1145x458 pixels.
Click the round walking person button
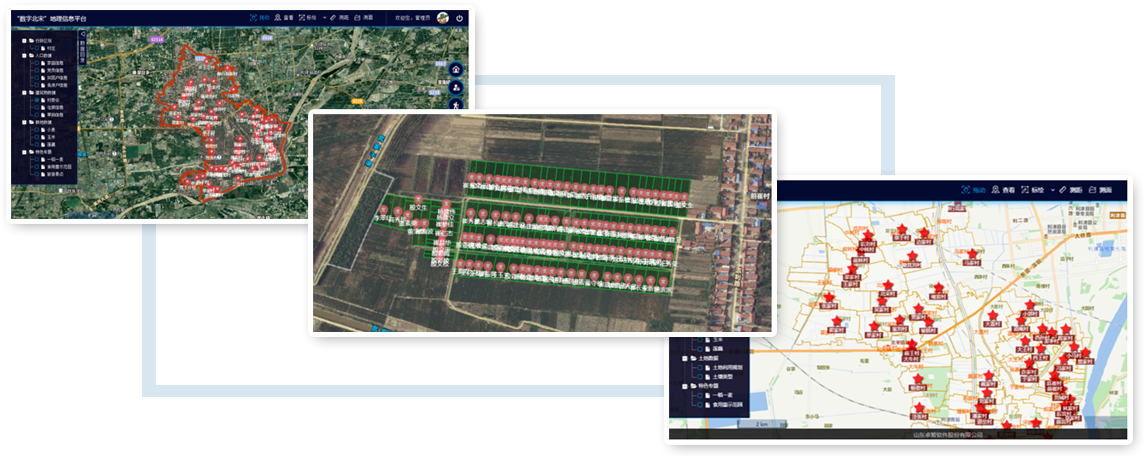(x=456, y=104)
